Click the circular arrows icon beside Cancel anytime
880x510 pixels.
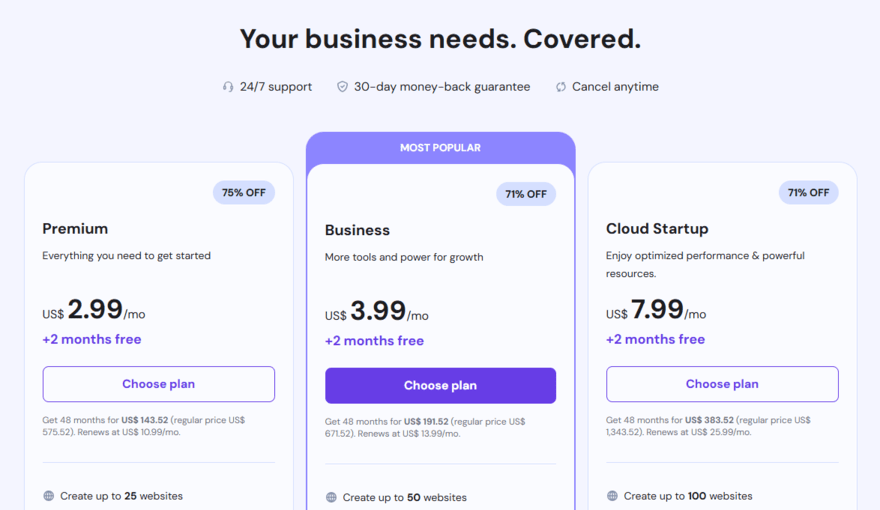point(561,87)
